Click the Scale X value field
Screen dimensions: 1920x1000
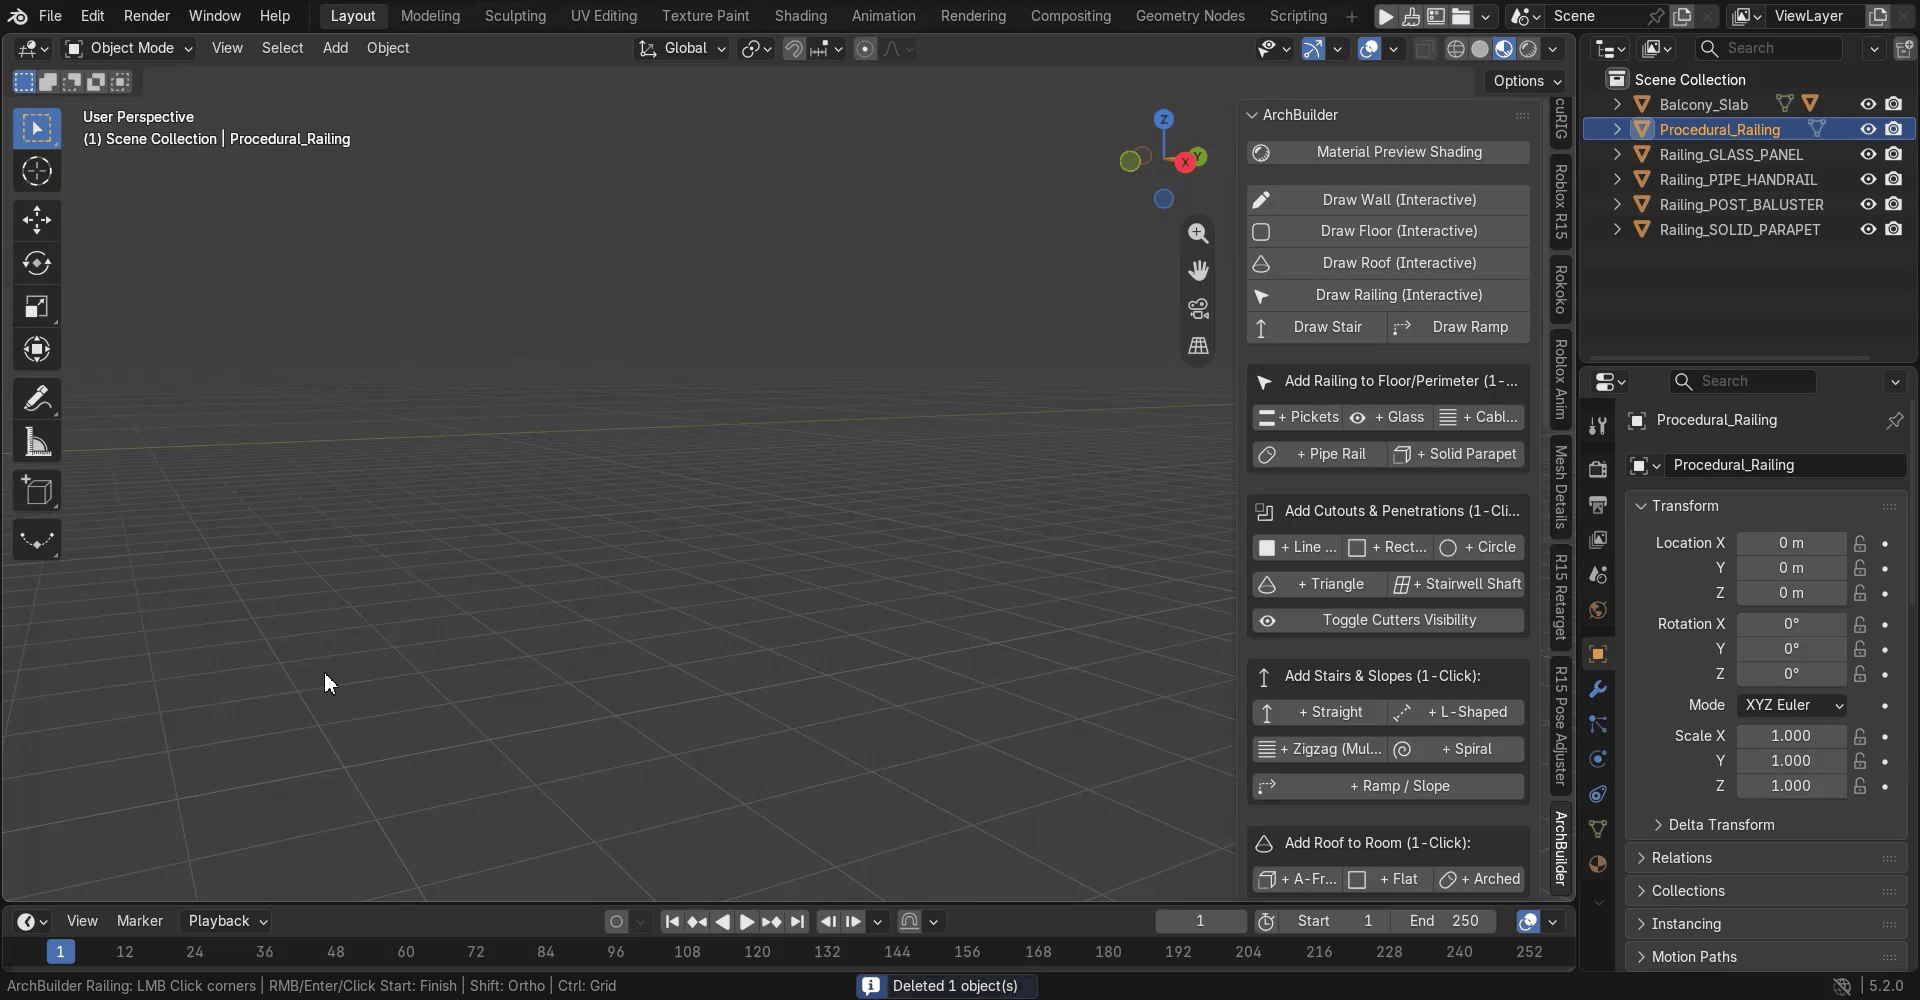coord(1791,736)
